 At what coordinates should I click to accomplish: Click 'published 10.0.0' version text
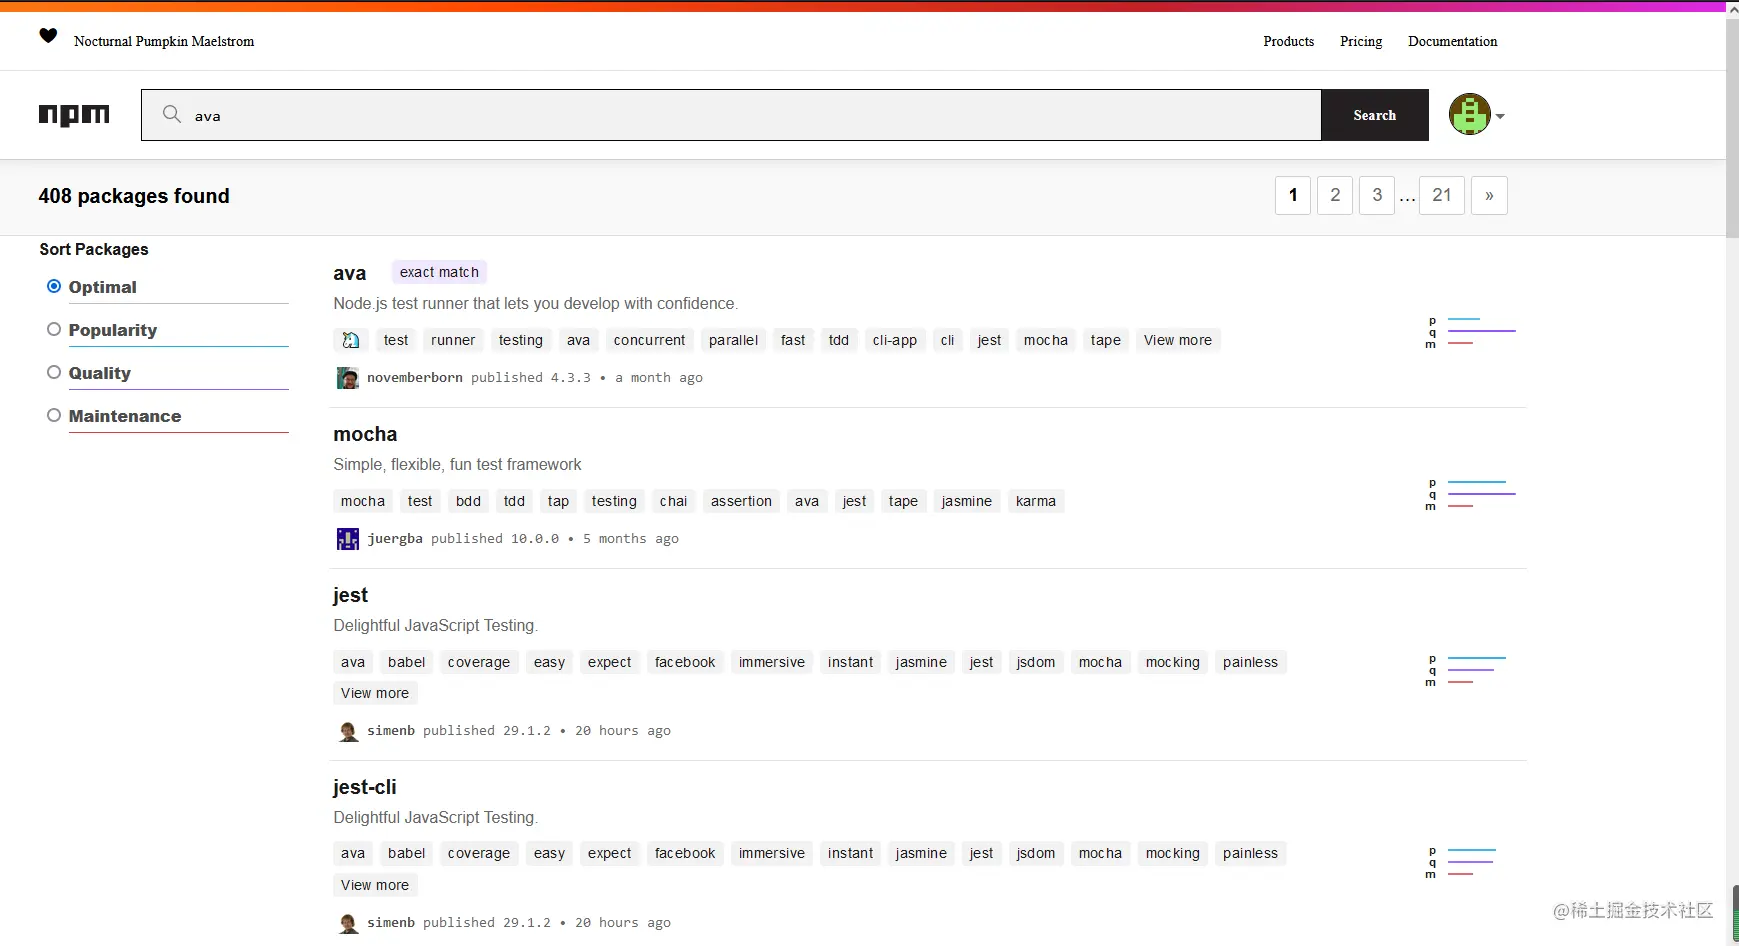click(495, 539)
